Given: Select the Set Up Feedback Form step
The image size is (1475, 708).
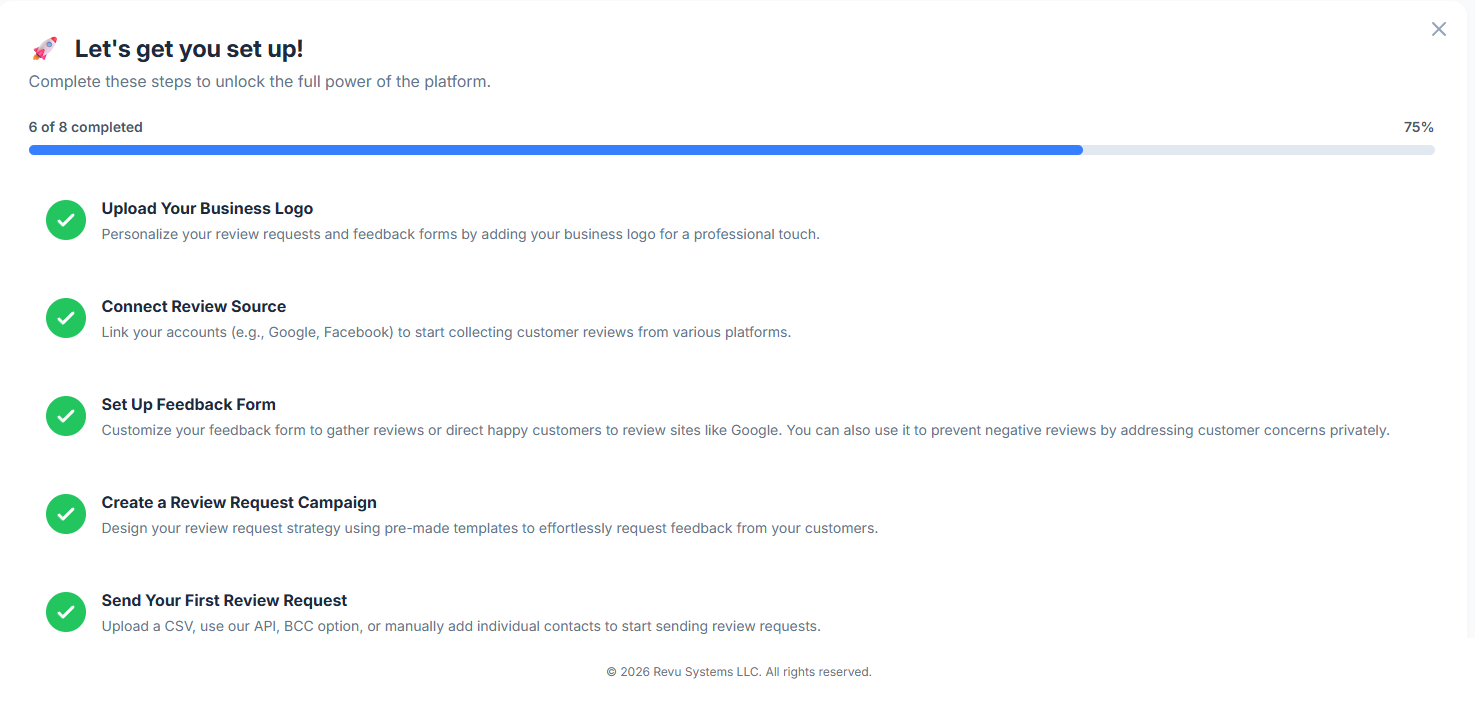Looking at the screenshot, I should [x=188, y=405].
